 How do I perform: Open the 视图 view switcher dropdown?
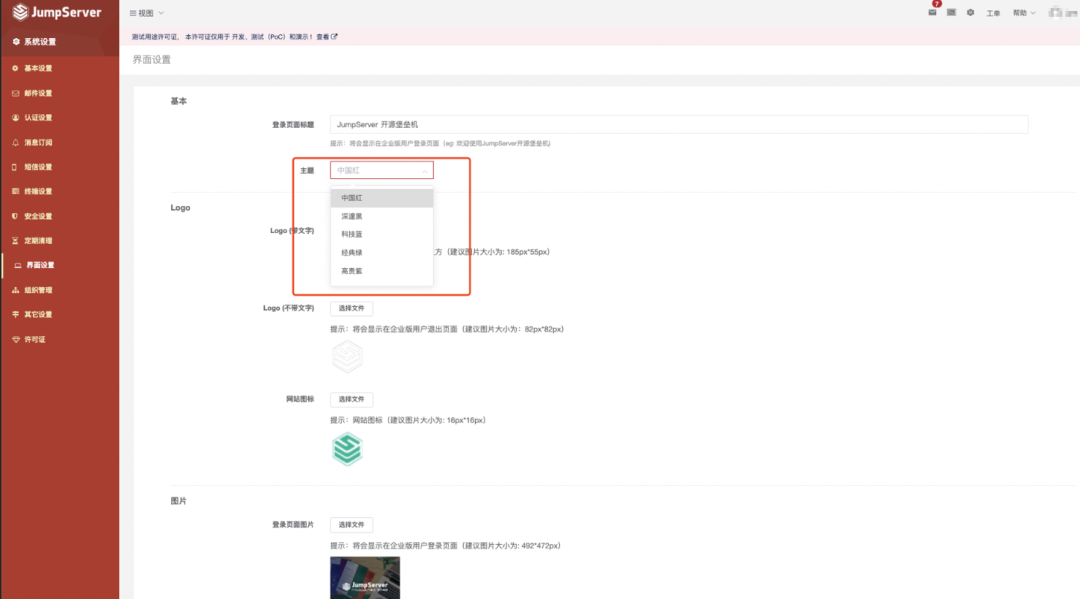pos(147,13)
